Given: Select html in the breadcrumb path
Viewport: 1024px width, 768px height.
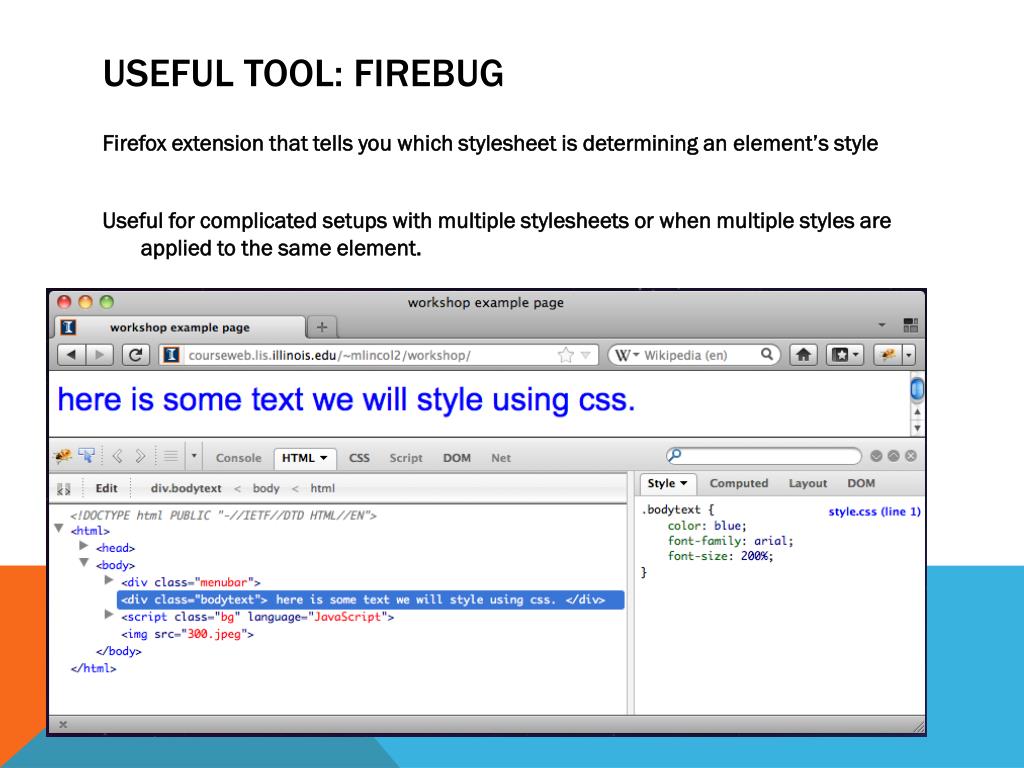Looking at the screenshot, I should [323, 488].
